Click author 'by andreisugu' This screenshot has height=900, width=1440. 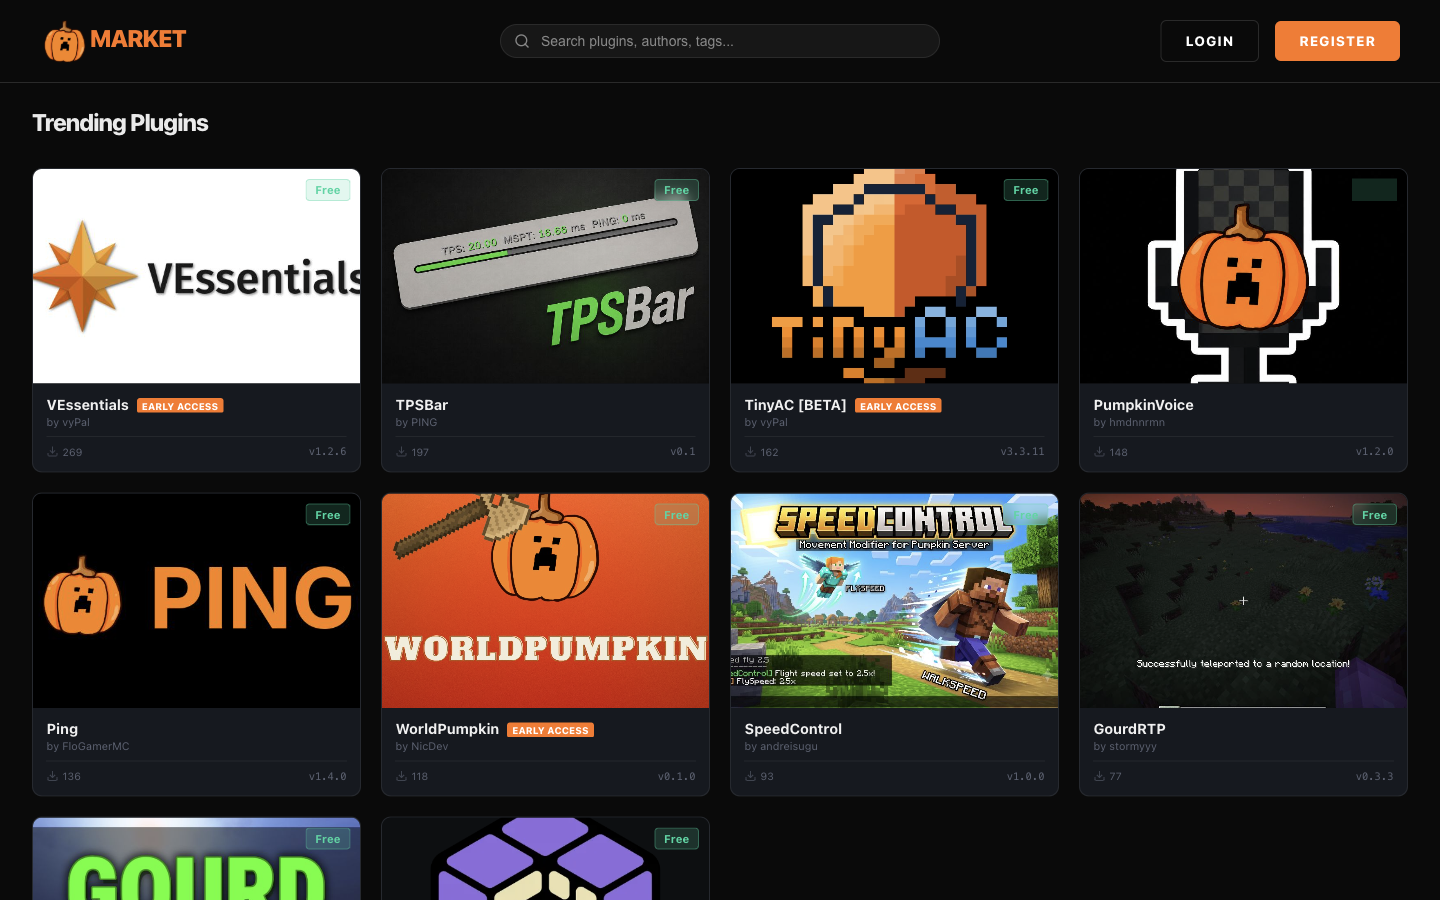point(781,746)
